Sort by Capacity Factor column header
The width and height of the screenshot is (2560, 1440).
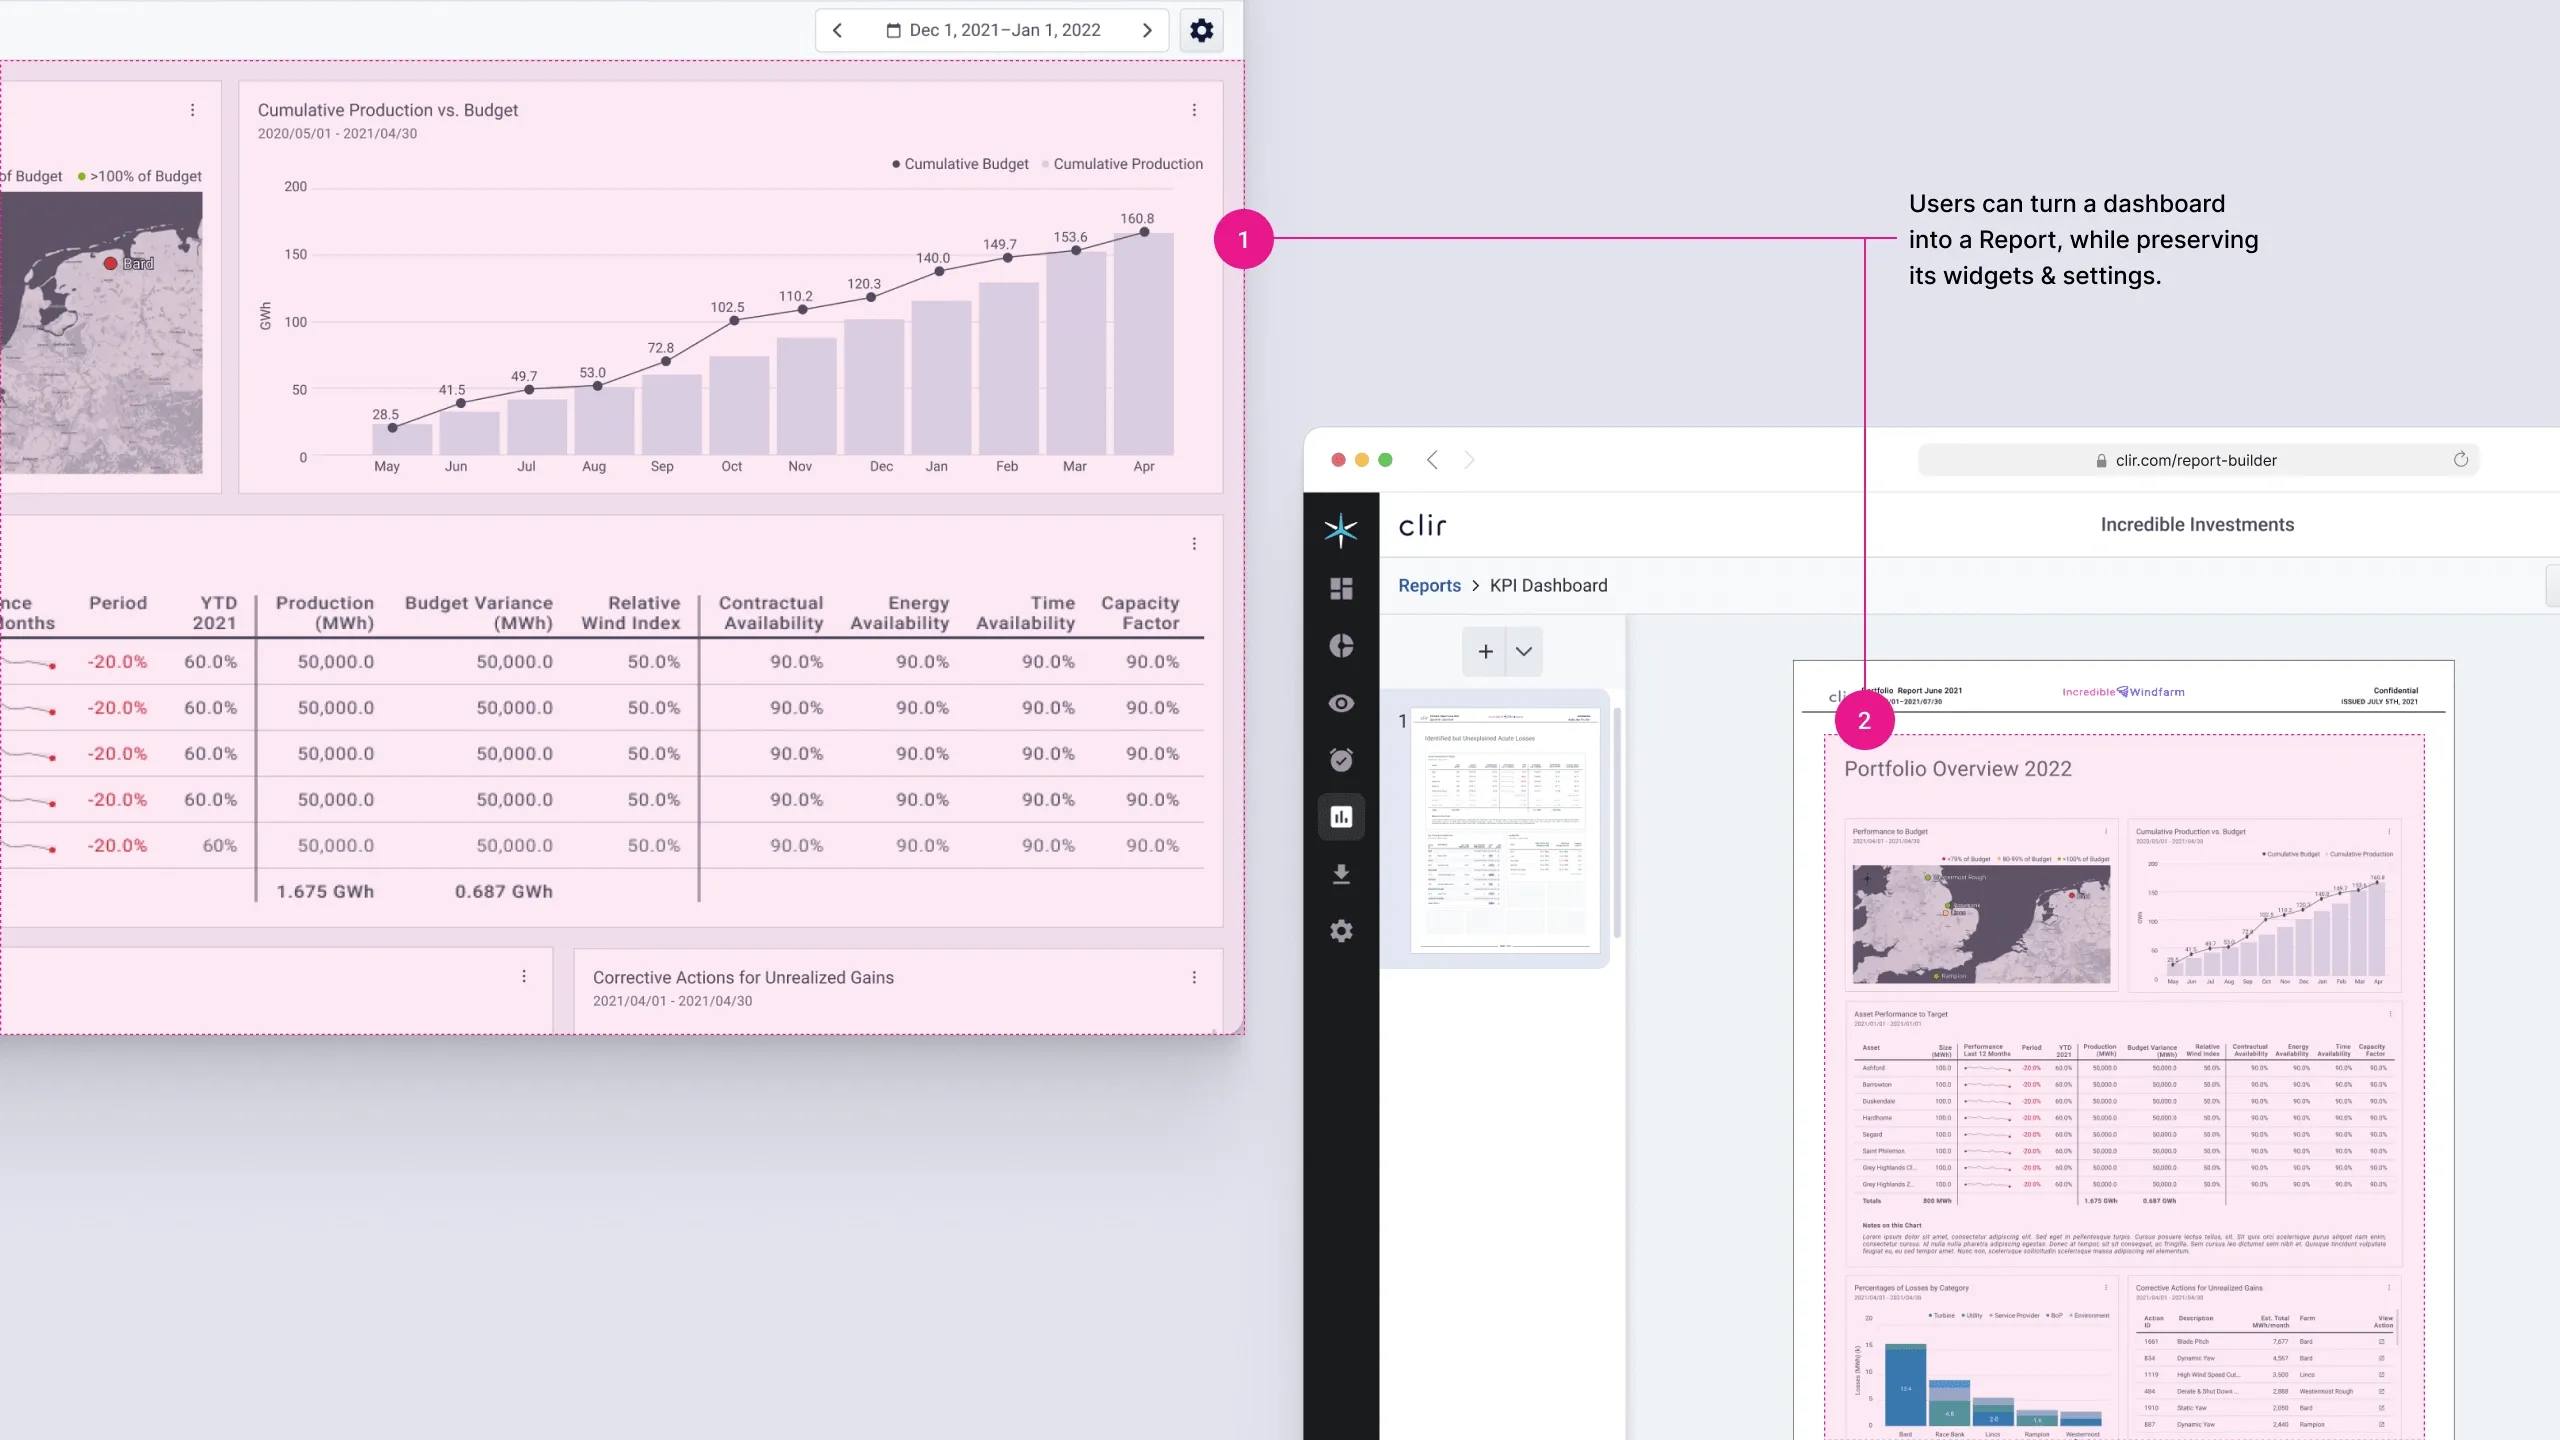1141,612
